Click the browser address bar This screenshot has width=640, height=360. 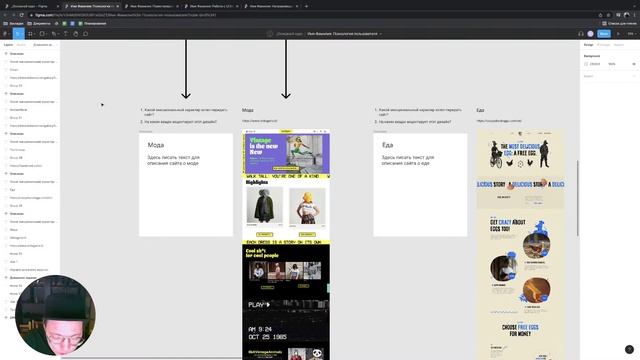(314, 15)
